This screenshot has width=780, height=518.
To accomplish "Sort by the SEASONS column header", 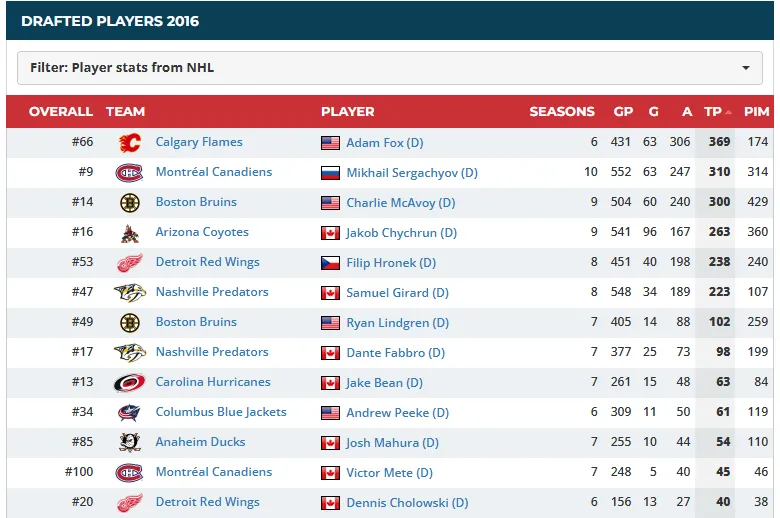I will click(x=561, y=112).
